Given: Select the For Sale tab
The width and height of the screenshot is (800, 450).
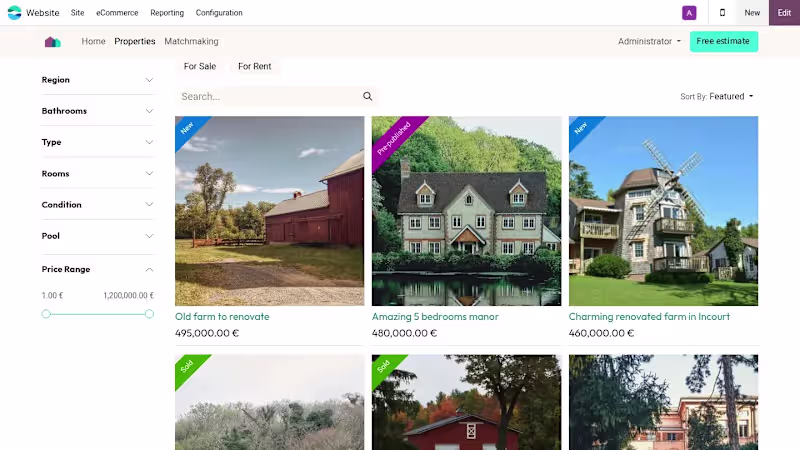Looking at the screenshot, I should [x=200, y=66].
